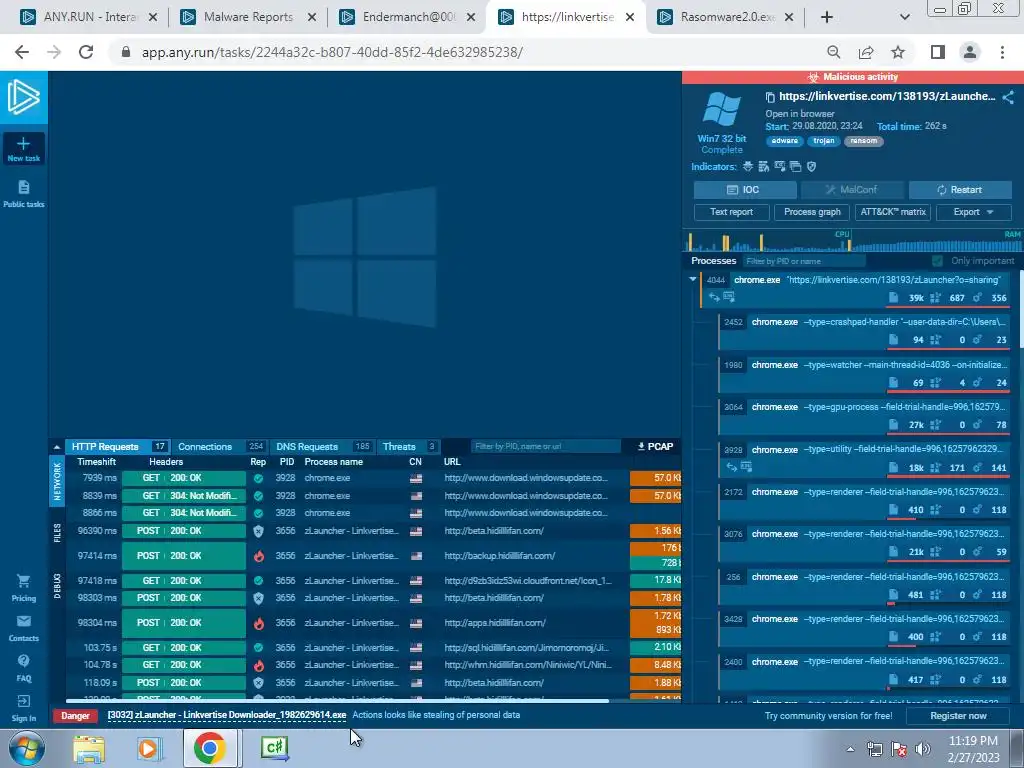Open Windows Start menu

click(26, 748)
